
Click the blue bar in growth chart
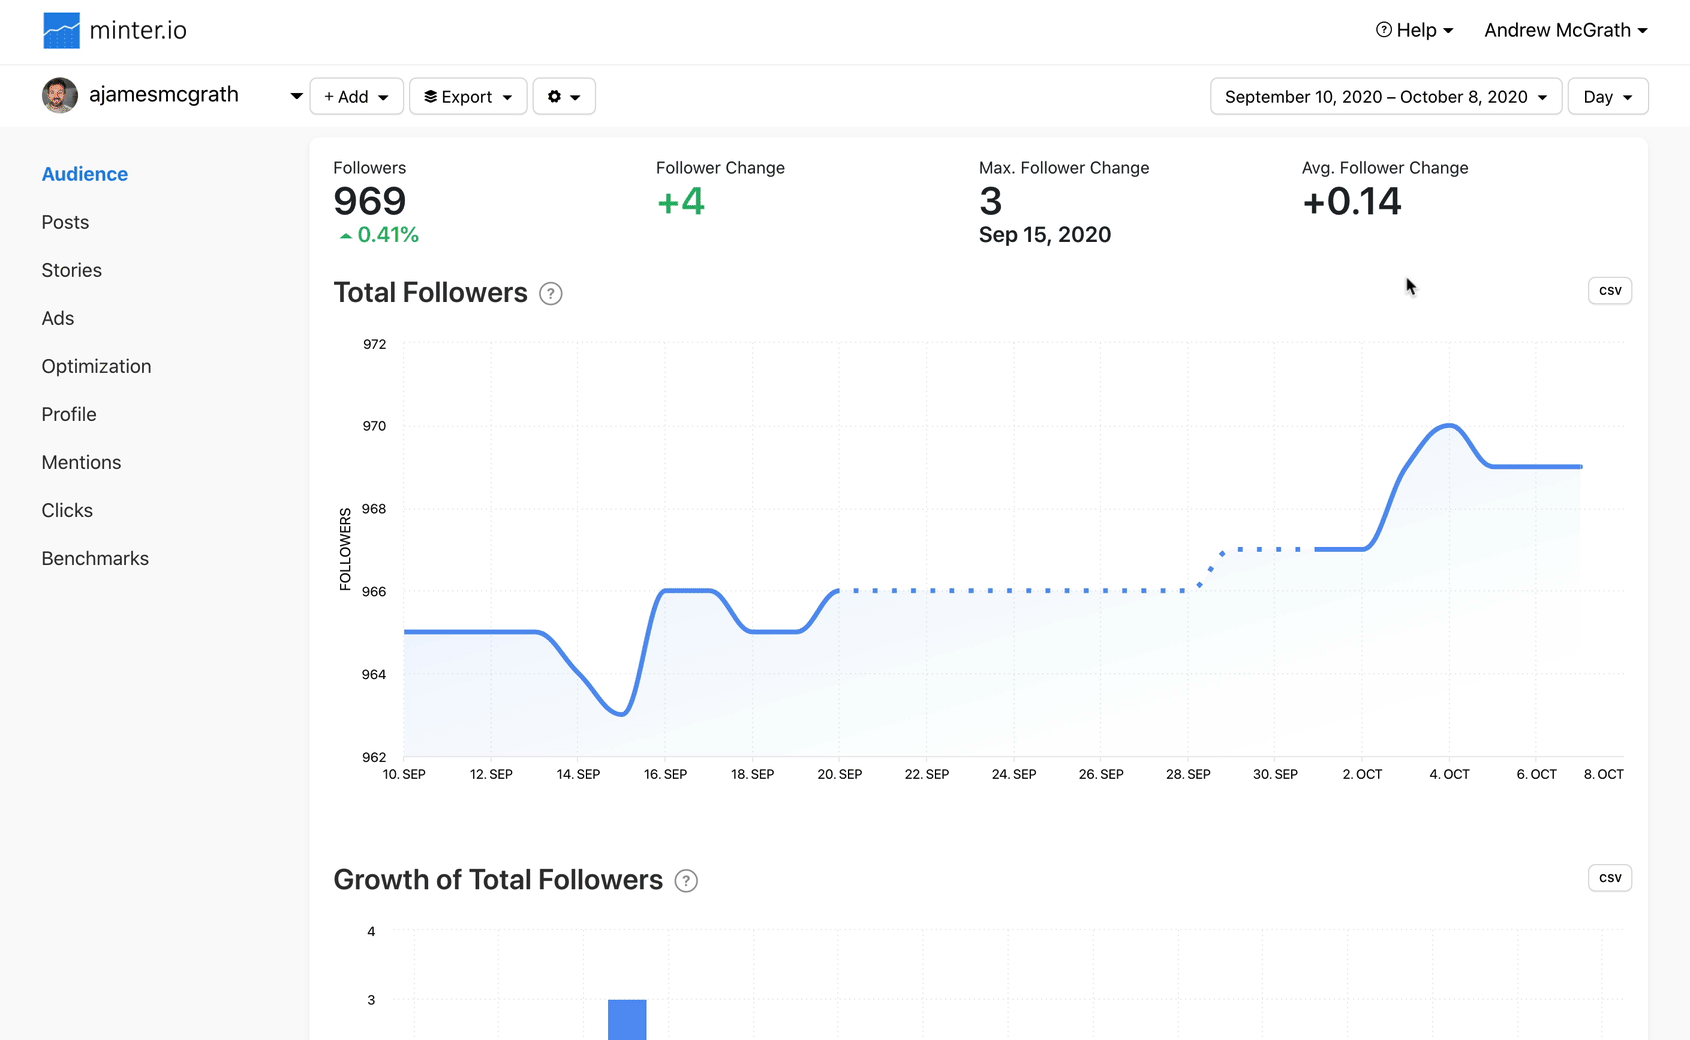[x=627, y=1019]
